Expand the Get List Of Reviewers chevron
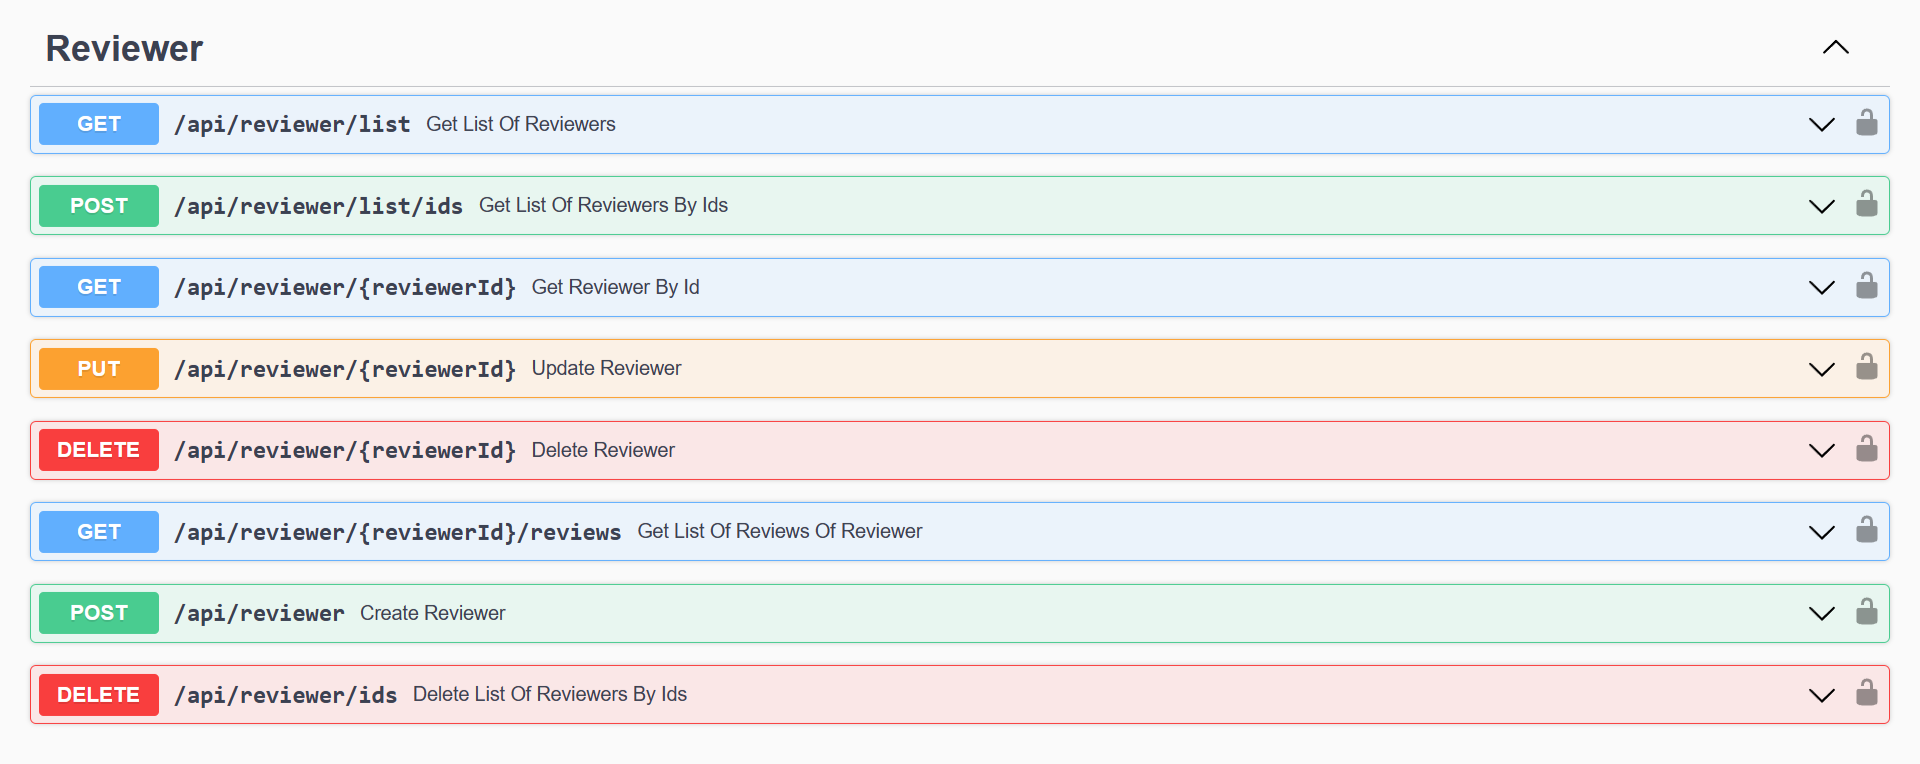This screenshot has width=1920, height=764. tap(1821, 124)
